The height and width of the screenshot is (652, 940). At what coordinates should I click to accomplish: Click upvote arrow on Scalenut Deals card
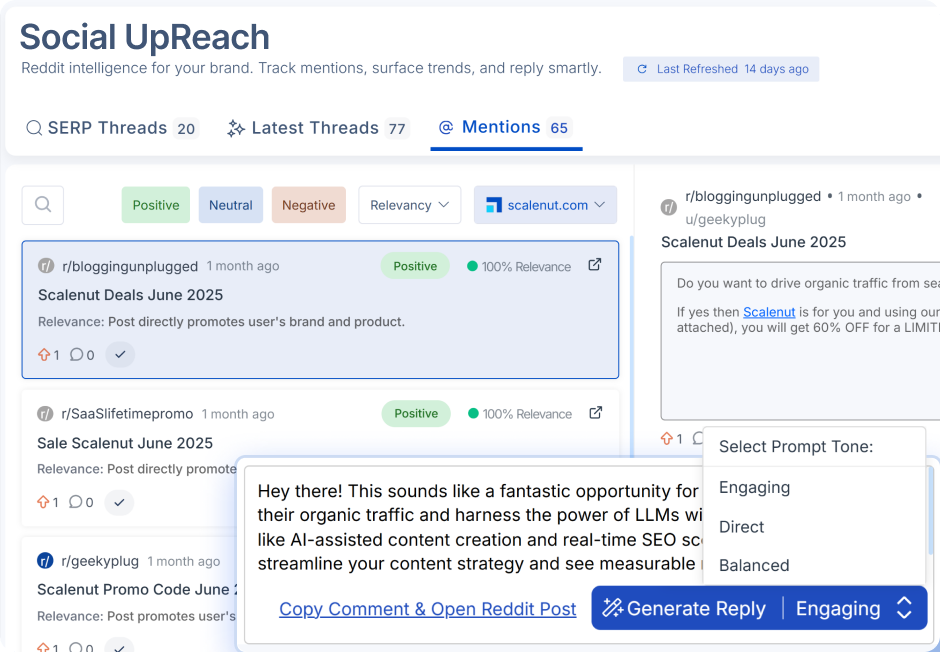click(x=44, y=354)
